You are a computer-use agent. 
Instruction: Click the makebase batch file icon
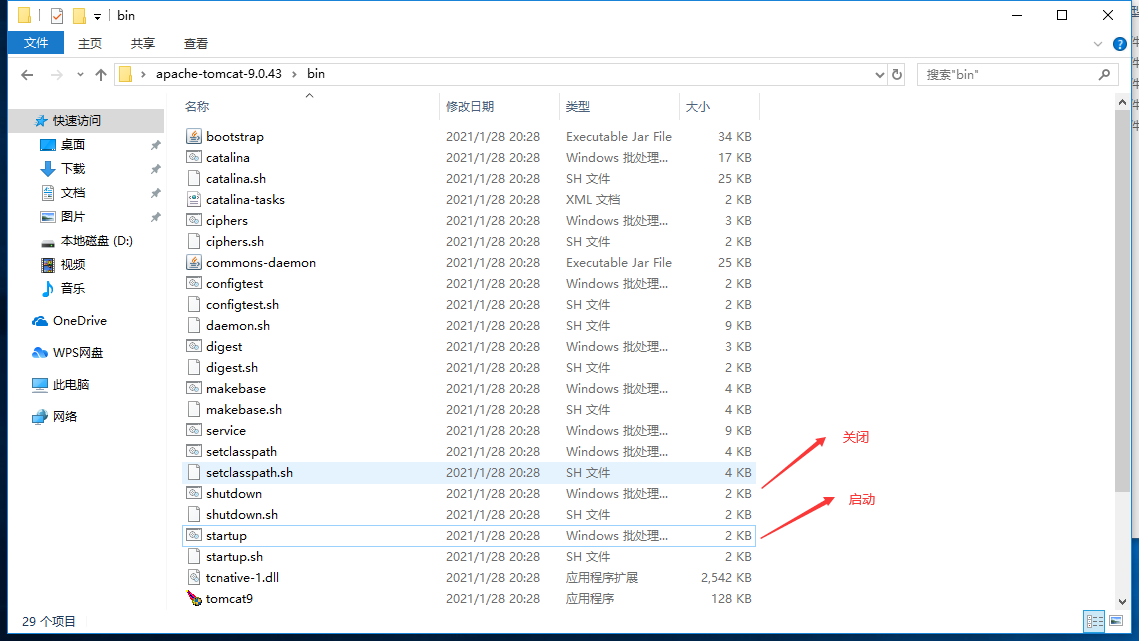pos(194,389)
